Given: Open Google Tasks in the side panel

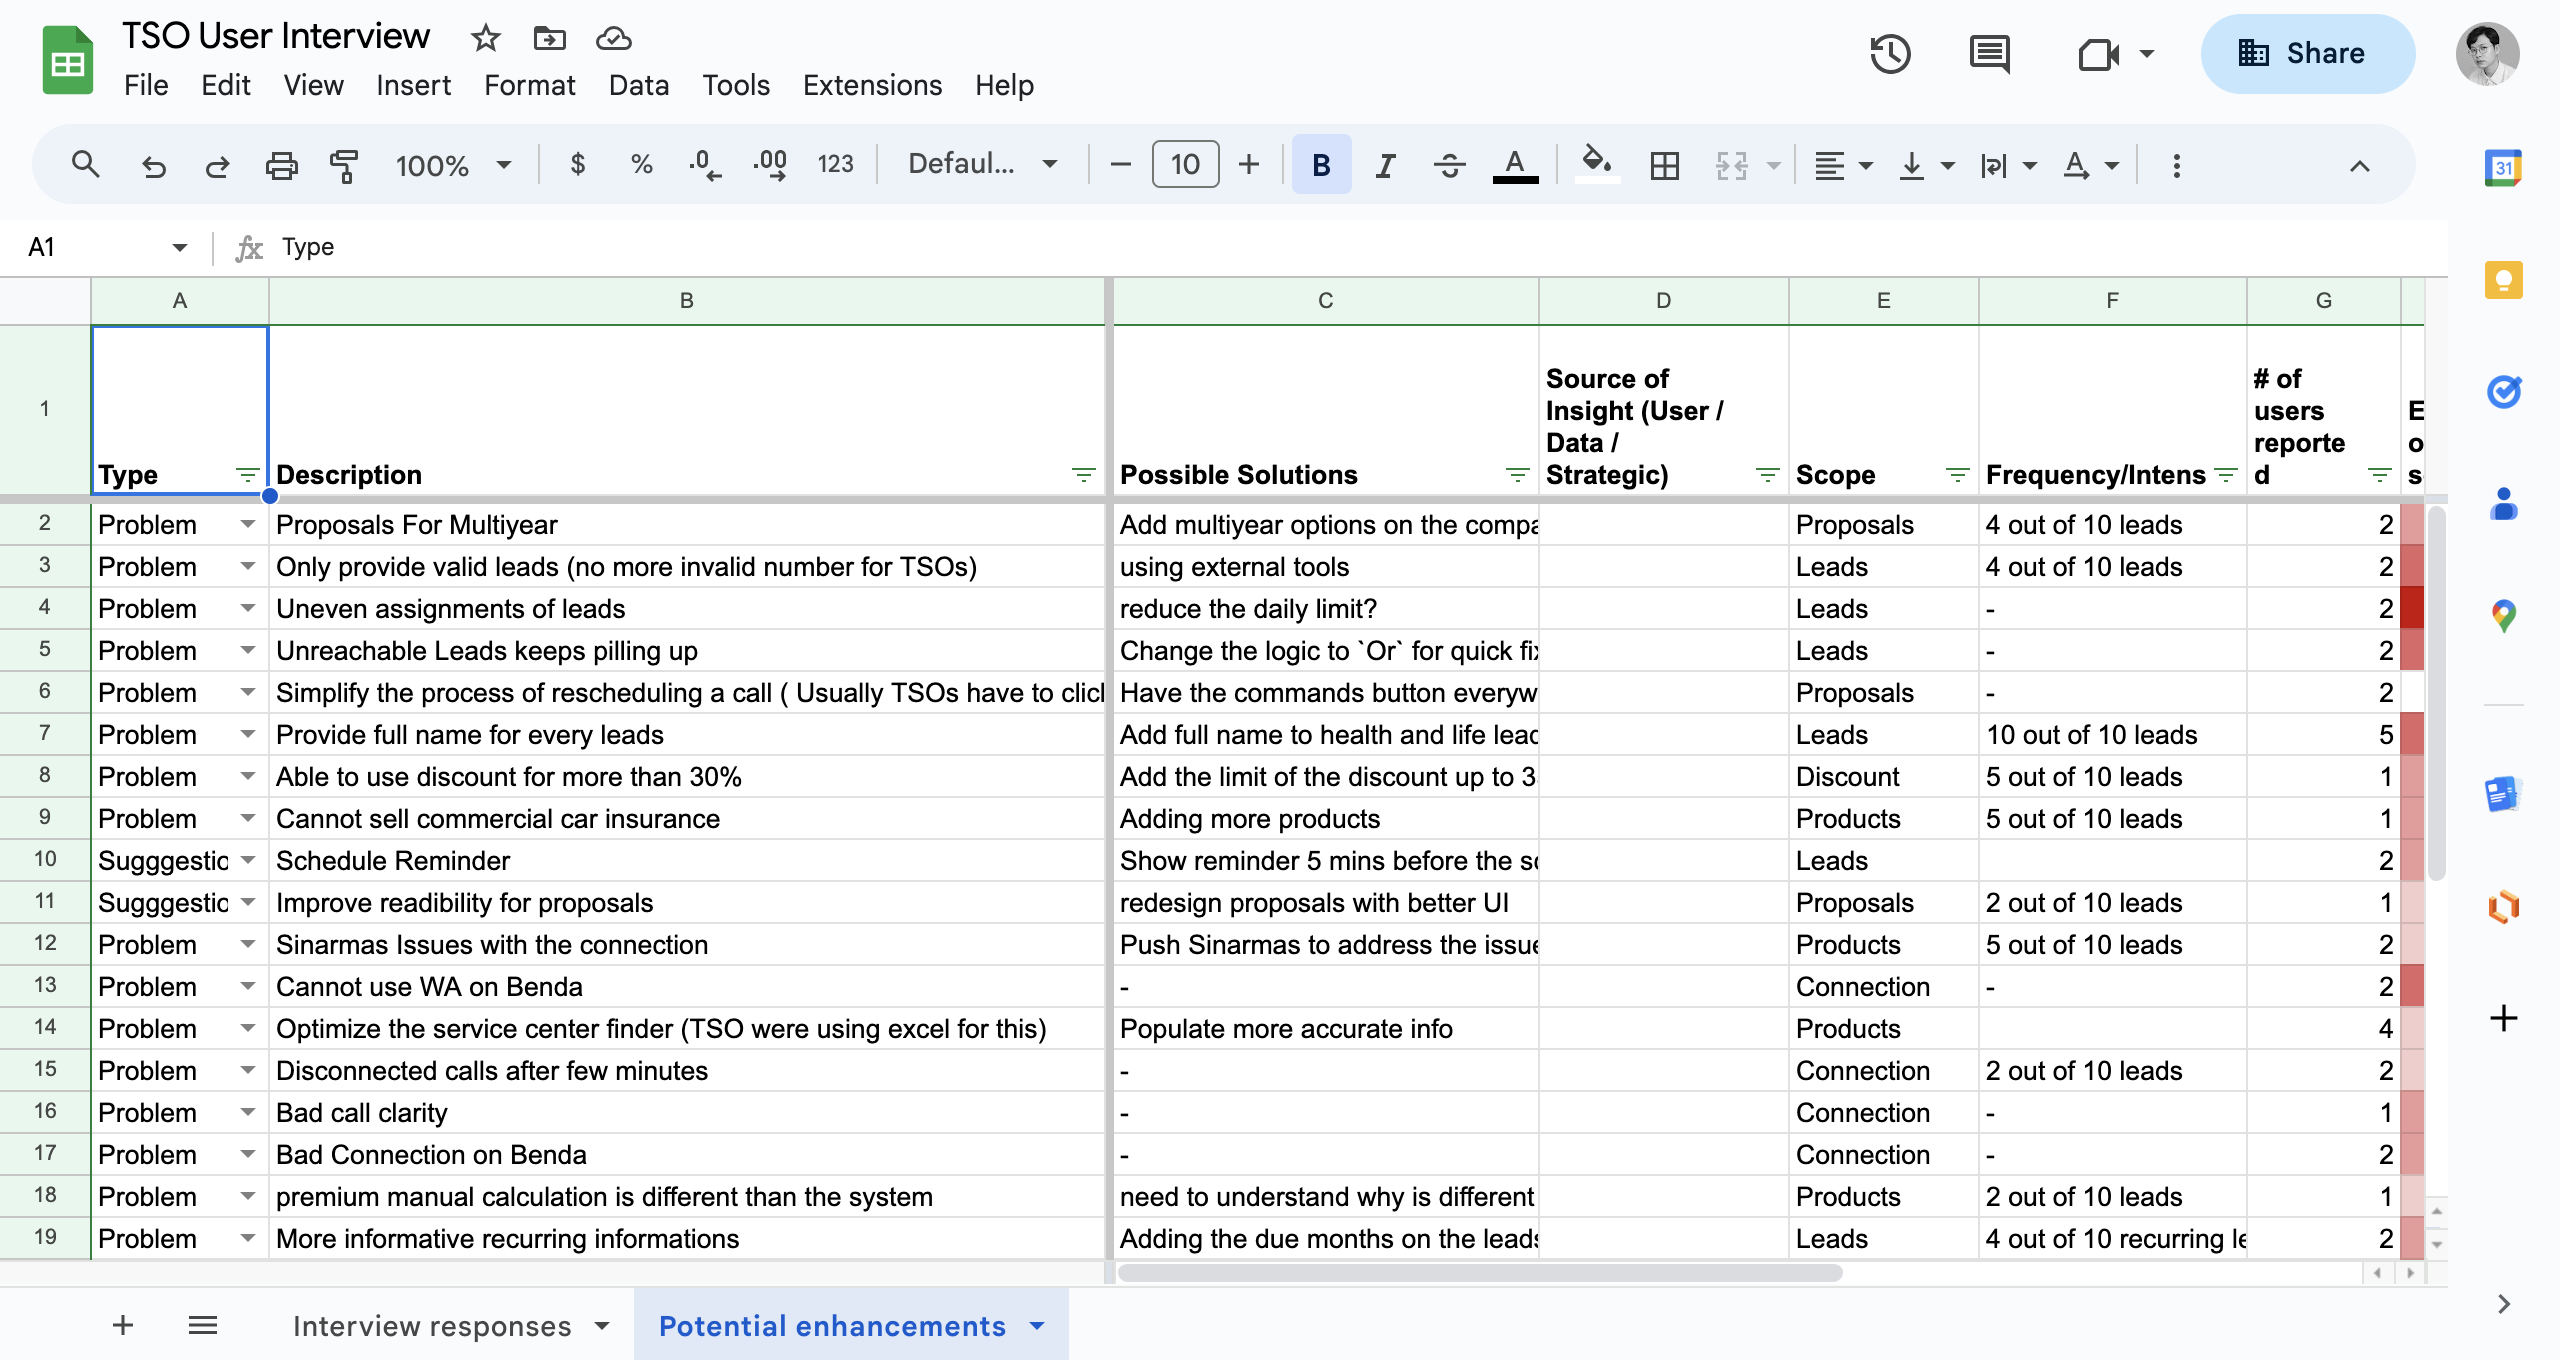Looking at the screenshot, I should coord(2504,392).
